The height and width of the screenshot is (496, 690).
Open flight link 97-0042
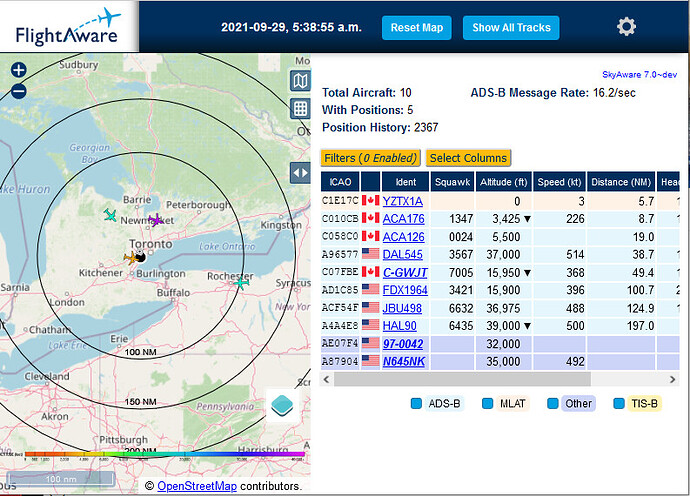(x=403, y=344)
